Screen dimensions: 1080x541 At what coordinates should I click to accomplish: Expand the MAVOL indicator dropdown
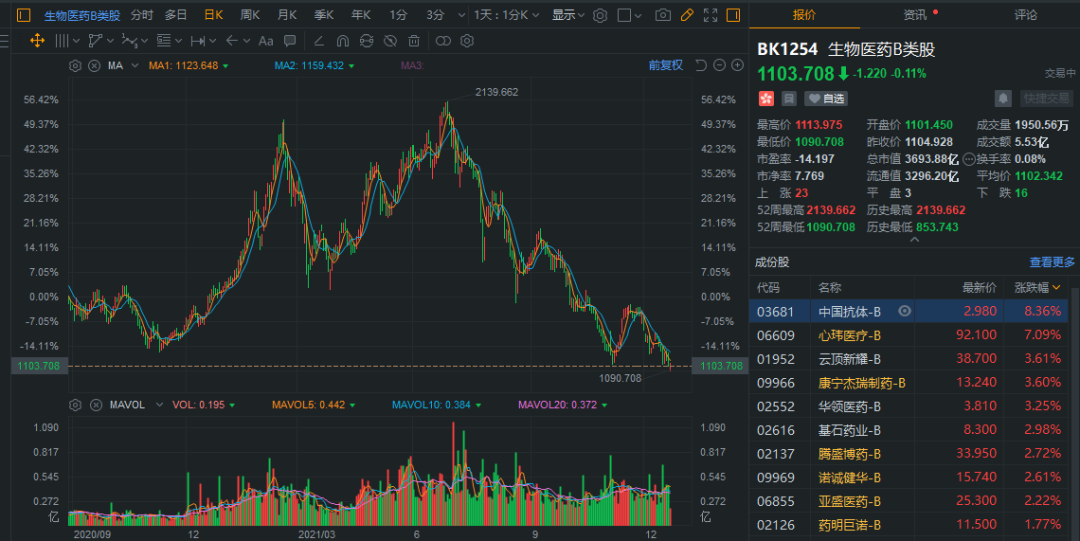(159, 405)
